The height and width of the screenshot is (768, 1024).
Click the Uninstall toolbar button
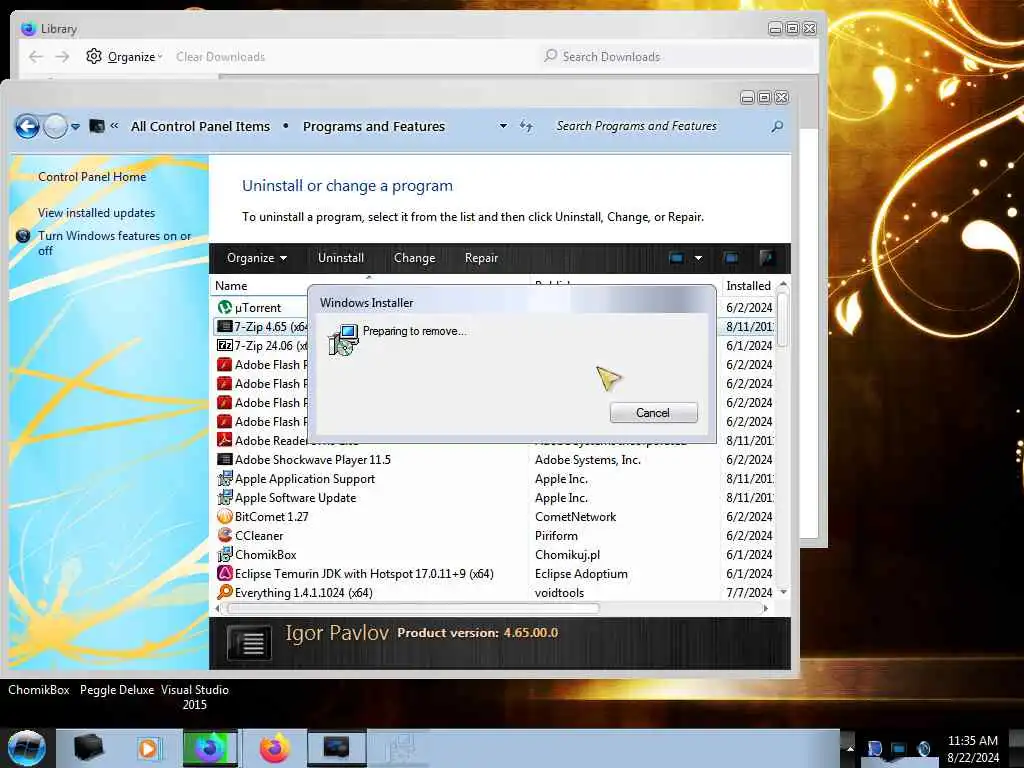tap(341, 258)
